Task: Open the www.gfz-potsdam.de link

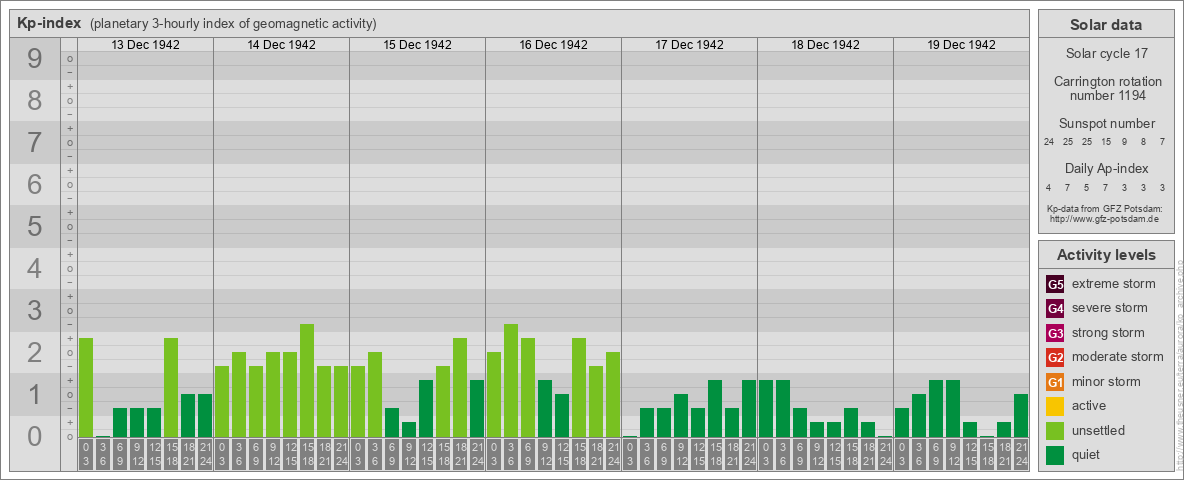Action: pos(1104,218)
